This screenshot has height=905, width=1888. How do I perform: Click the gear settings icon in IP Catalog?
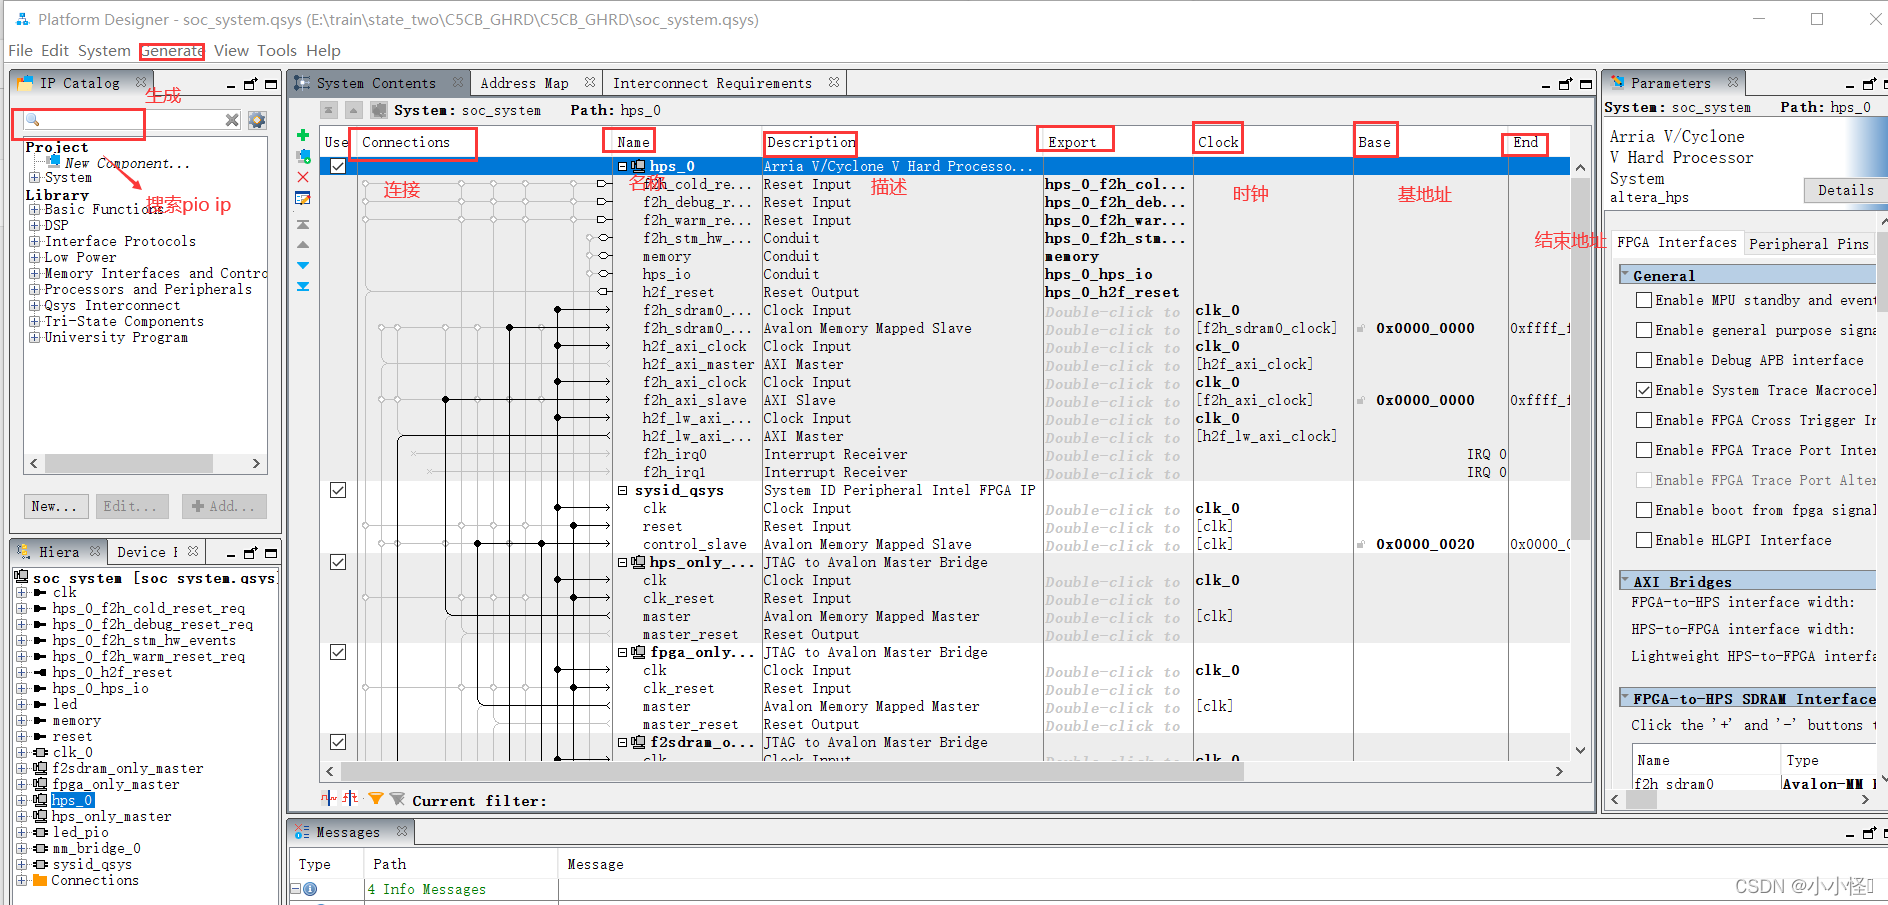(258, 120)
